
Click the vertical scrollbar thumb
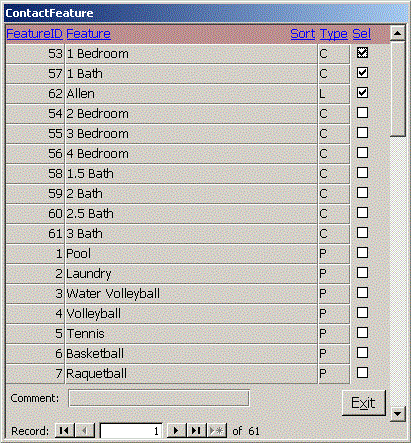click(x=397, y=88)
